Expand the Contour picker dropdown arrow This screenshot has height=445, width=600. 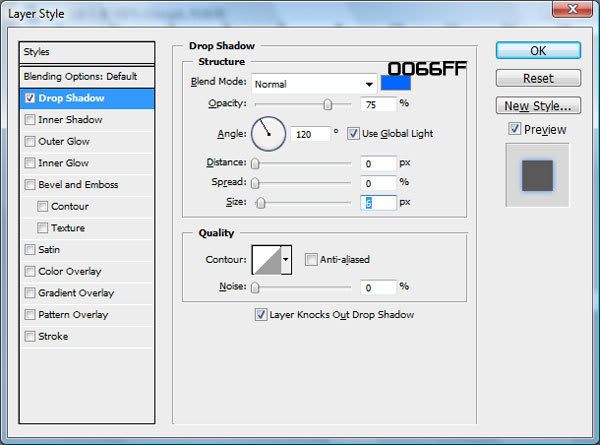(x=287, y=260)
